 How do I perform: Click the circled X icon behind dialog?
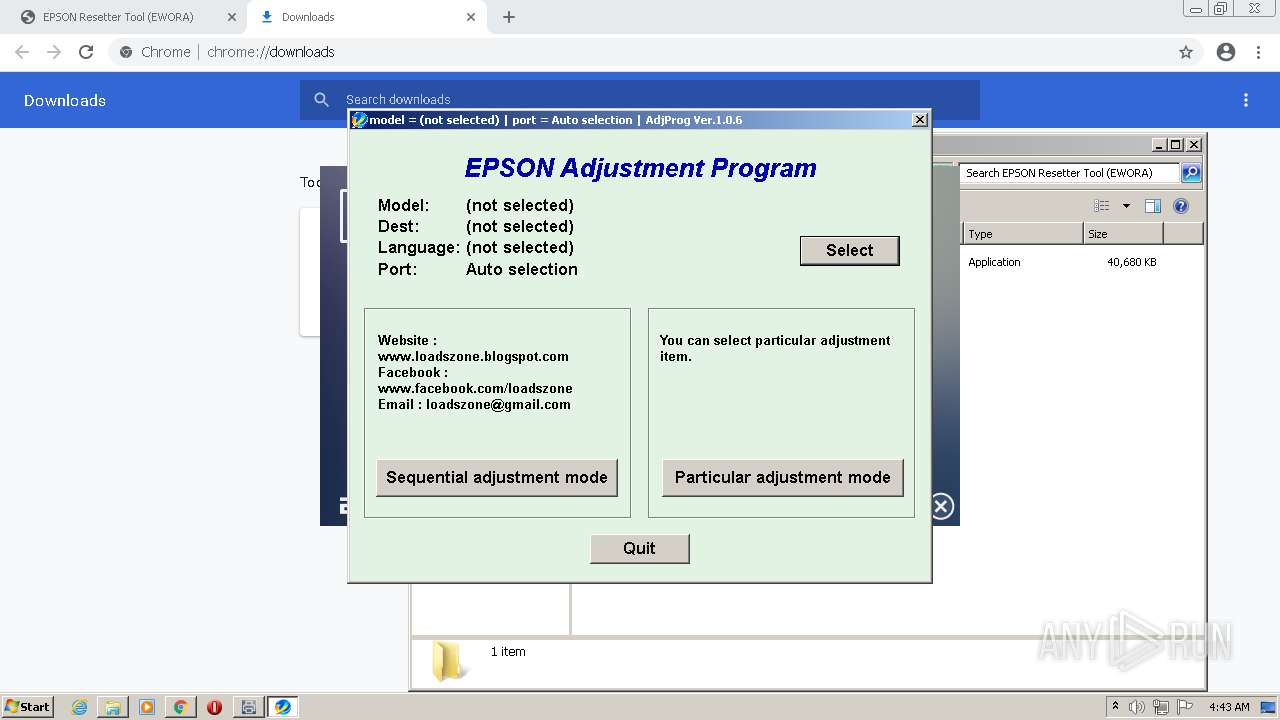tap(942, 507)
